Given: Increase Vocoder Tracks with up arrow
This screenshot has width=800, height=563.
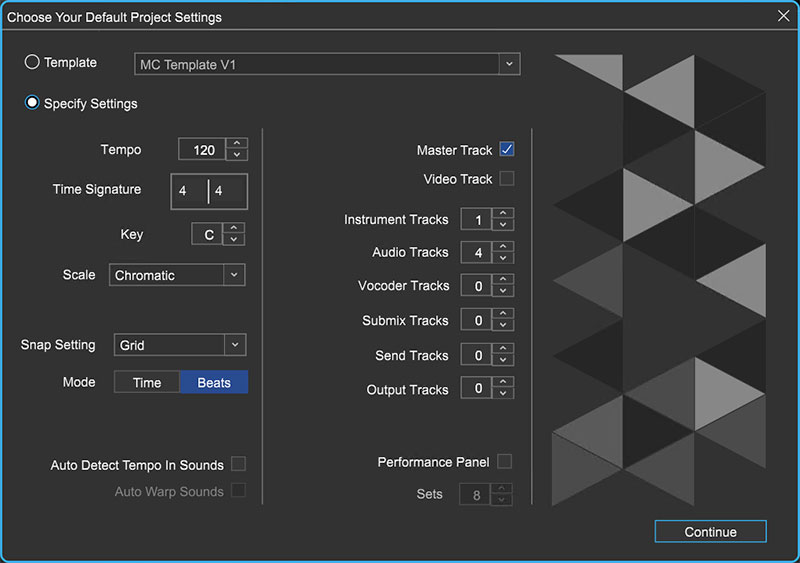Looking at the screenshot, I should (503, 280).
